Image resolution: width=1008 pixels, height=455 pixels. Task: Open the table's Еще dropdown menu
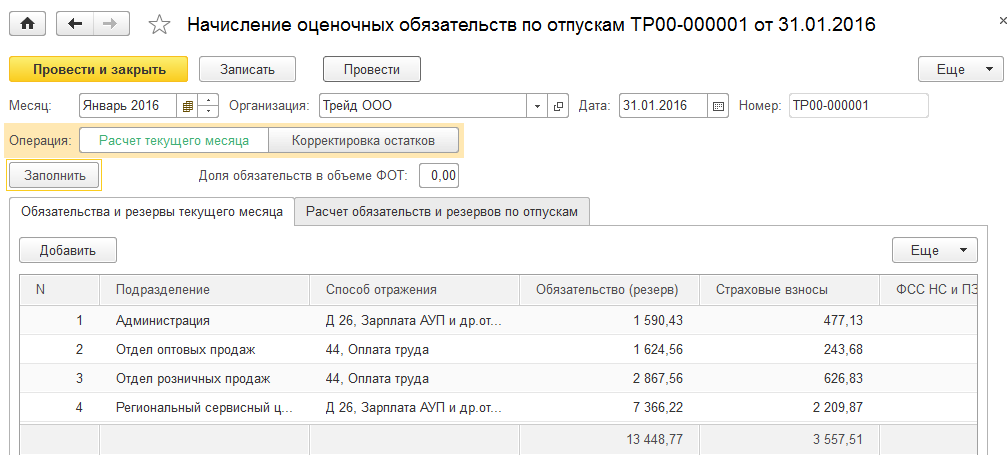click(x=934, y=249)
